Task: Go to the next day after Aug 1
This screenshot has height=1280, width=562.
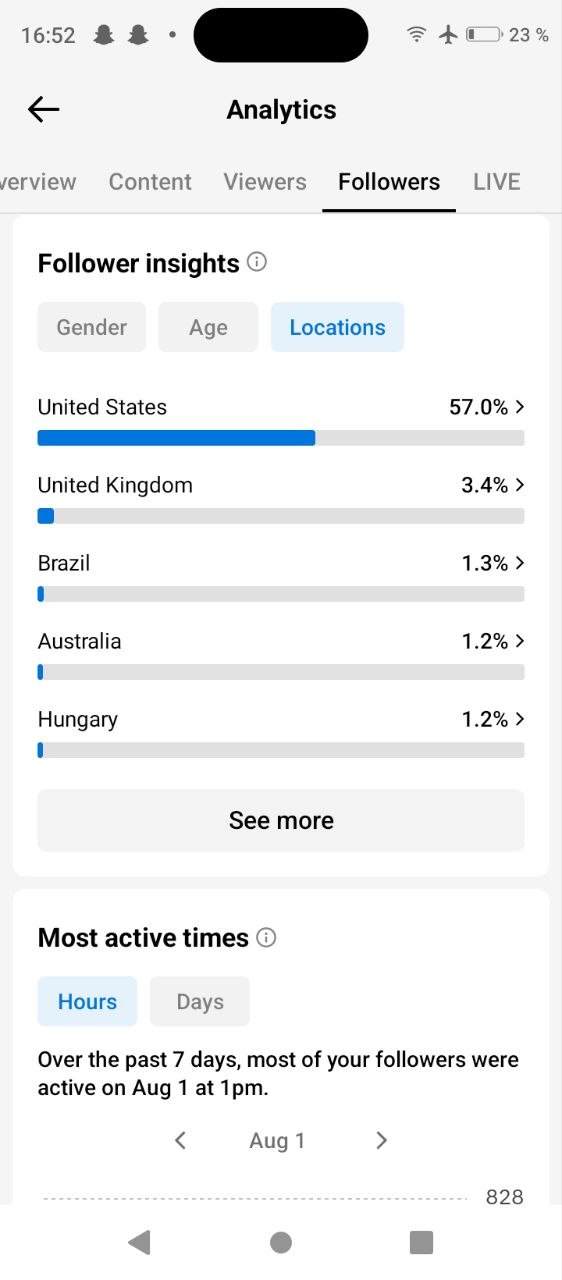Action: tap(381, 1140)
